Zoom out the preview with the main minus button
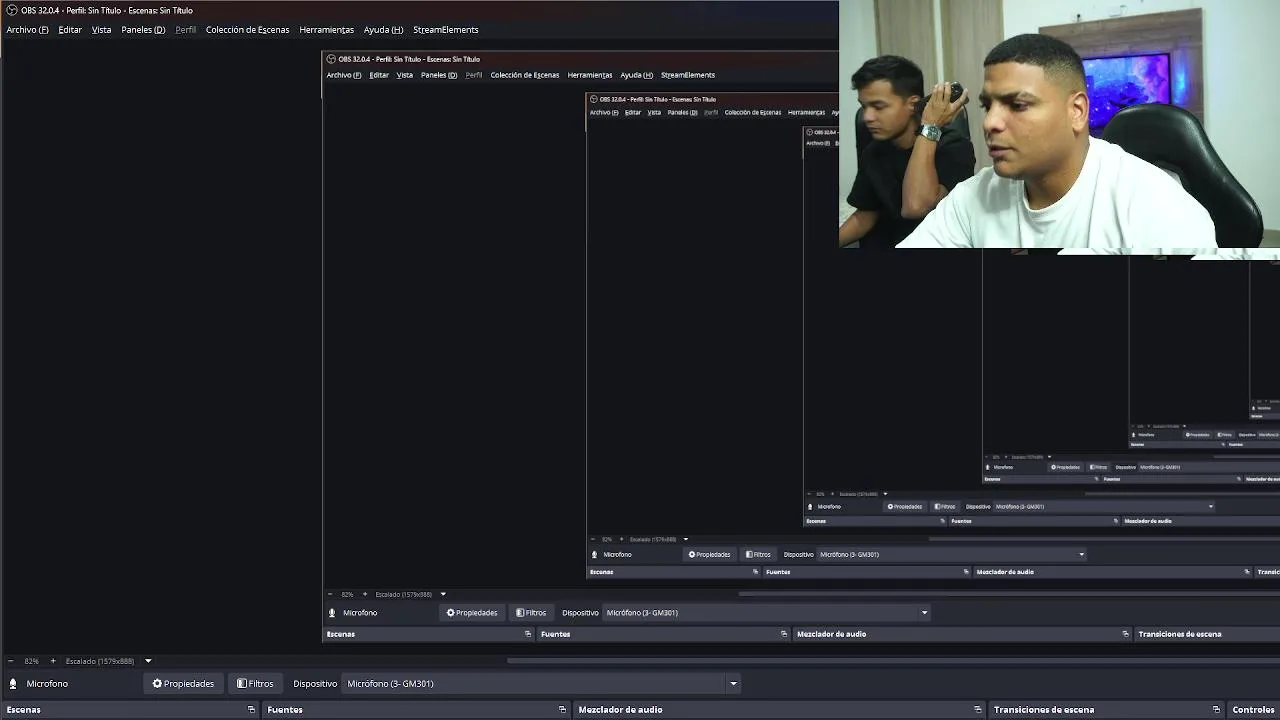This screenshot has width=1280, height=720. pos(11,661)
